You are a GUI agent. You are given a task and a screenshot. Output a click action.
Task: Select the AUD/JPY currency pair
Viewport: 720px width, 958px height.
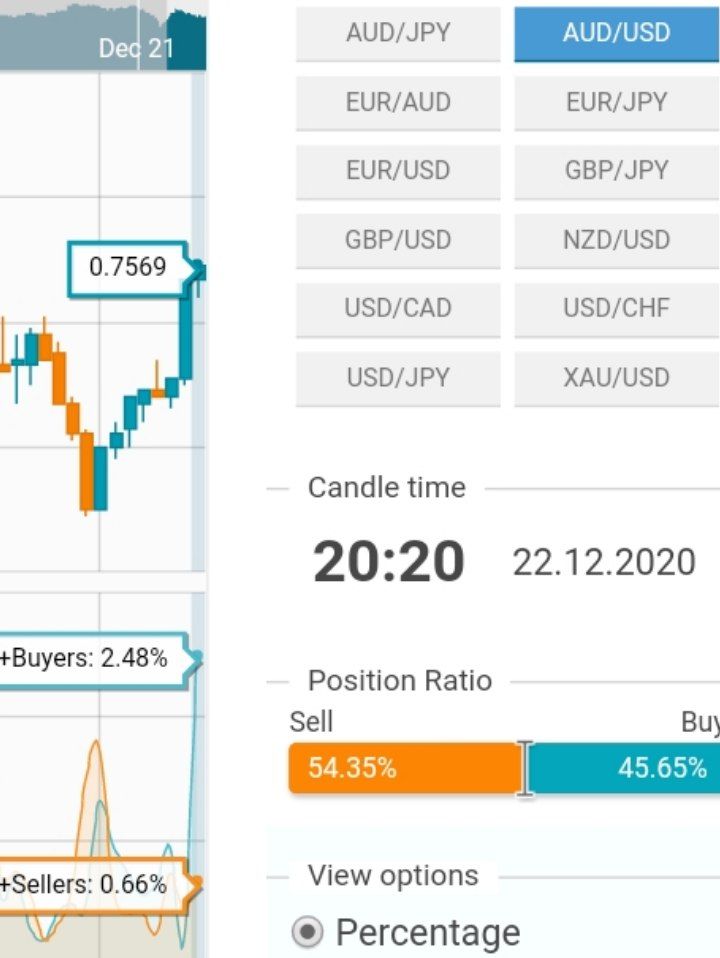(x=398, y=33)
